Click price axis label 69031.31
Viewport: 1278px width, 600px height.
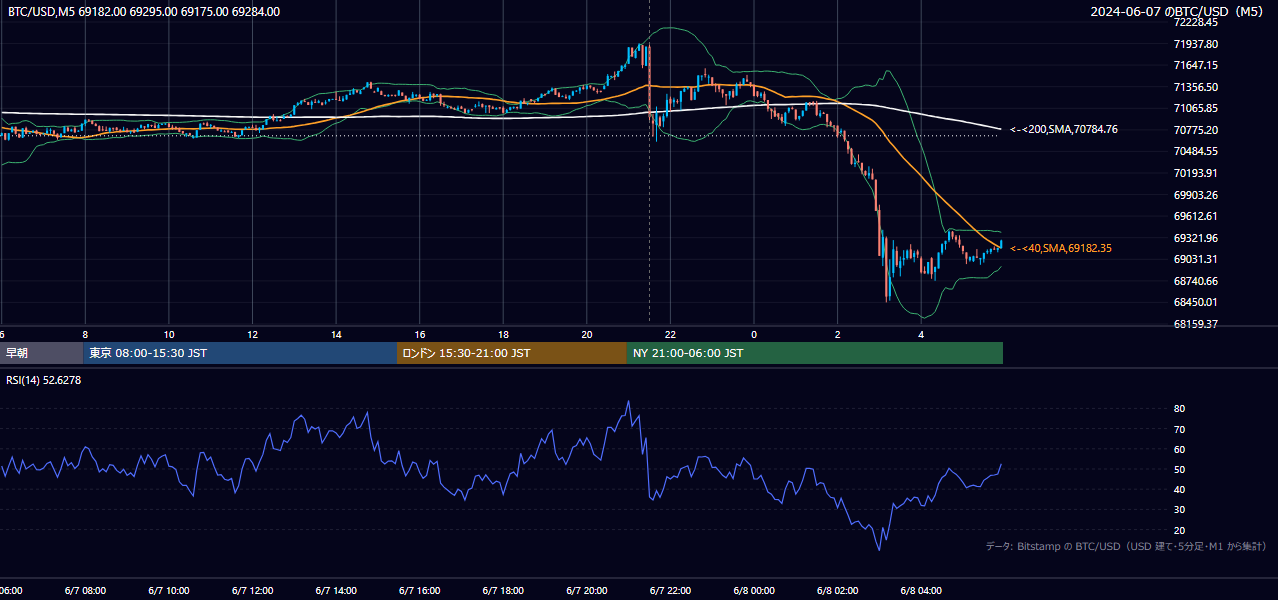coord(1195,259)
